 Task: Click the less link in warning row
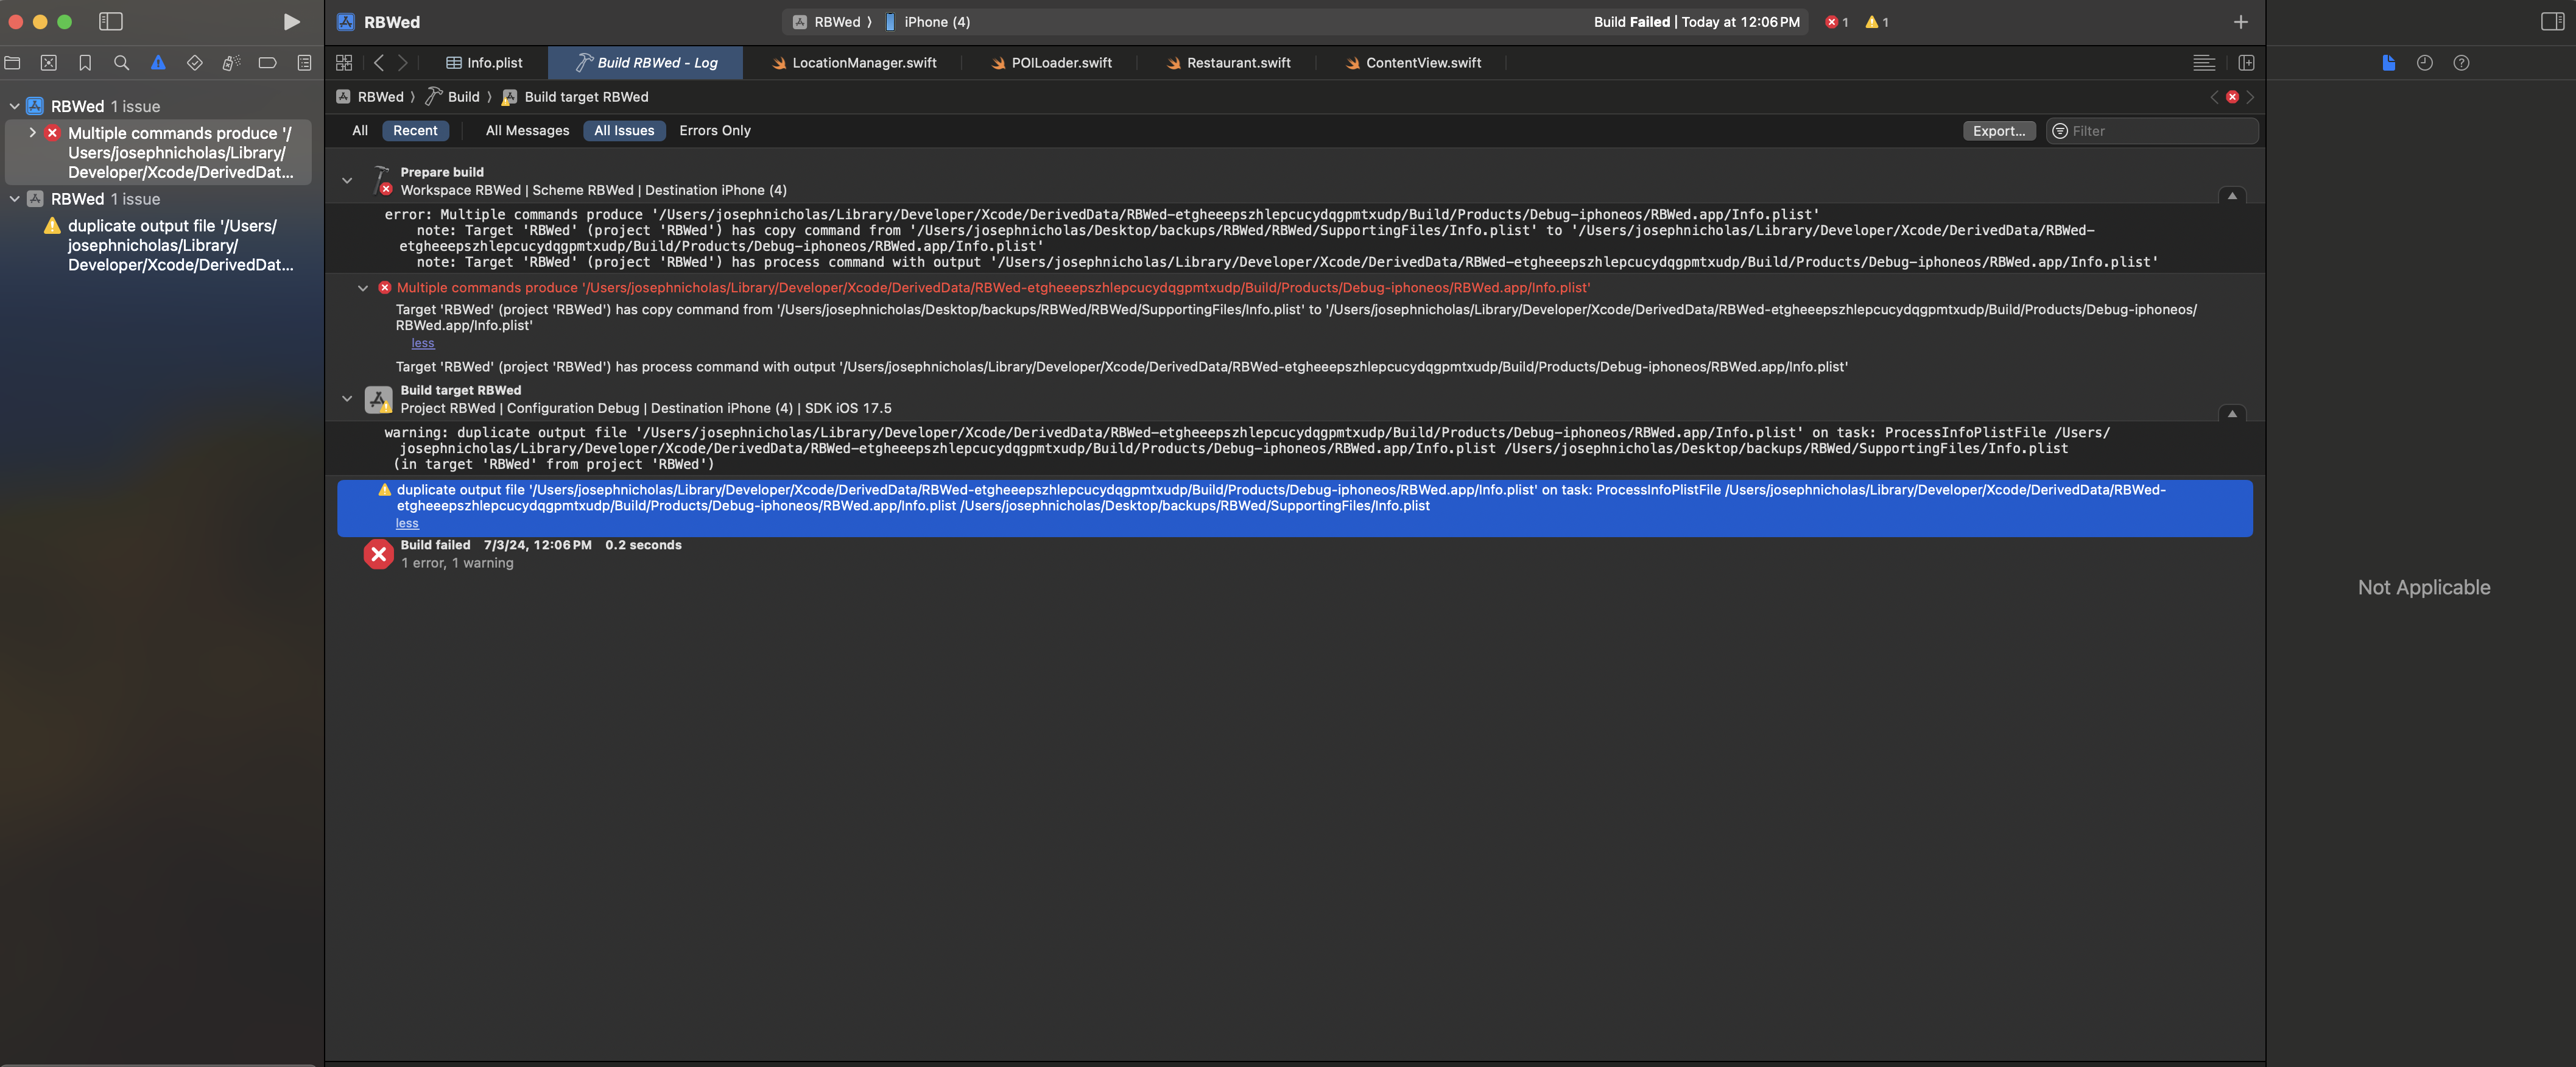click(407, 523)
